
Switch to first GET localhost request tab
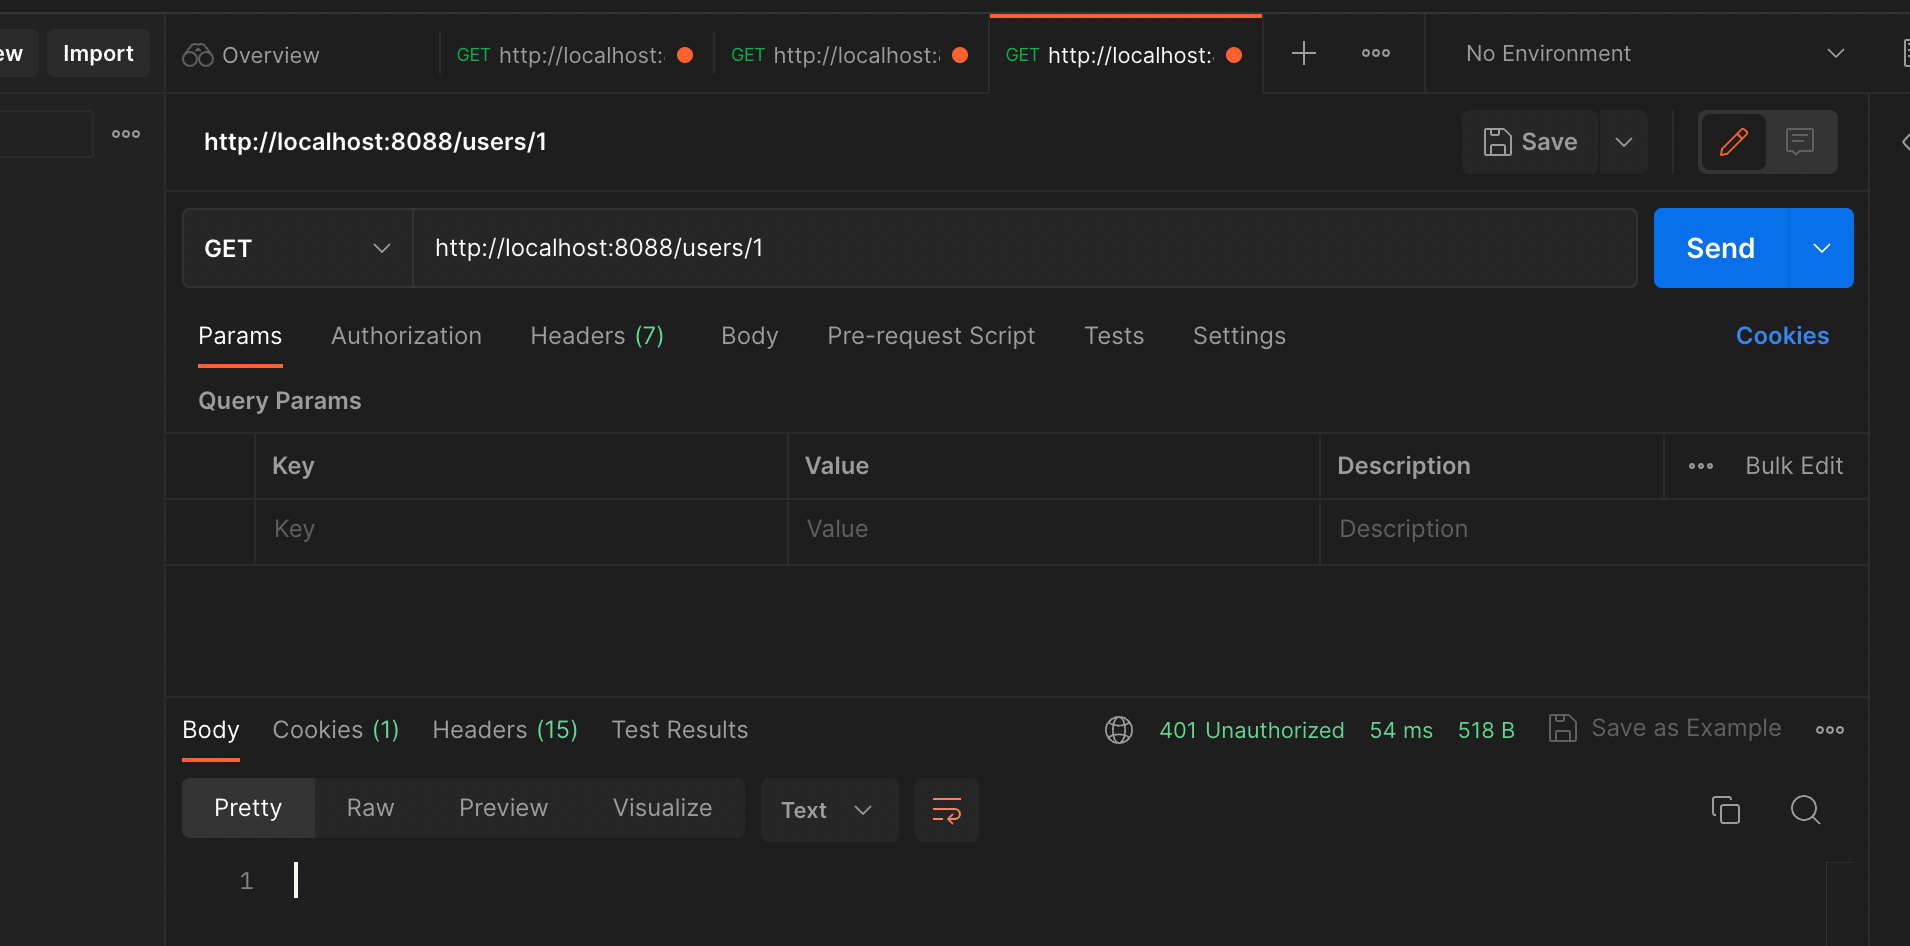click(575, 55)
